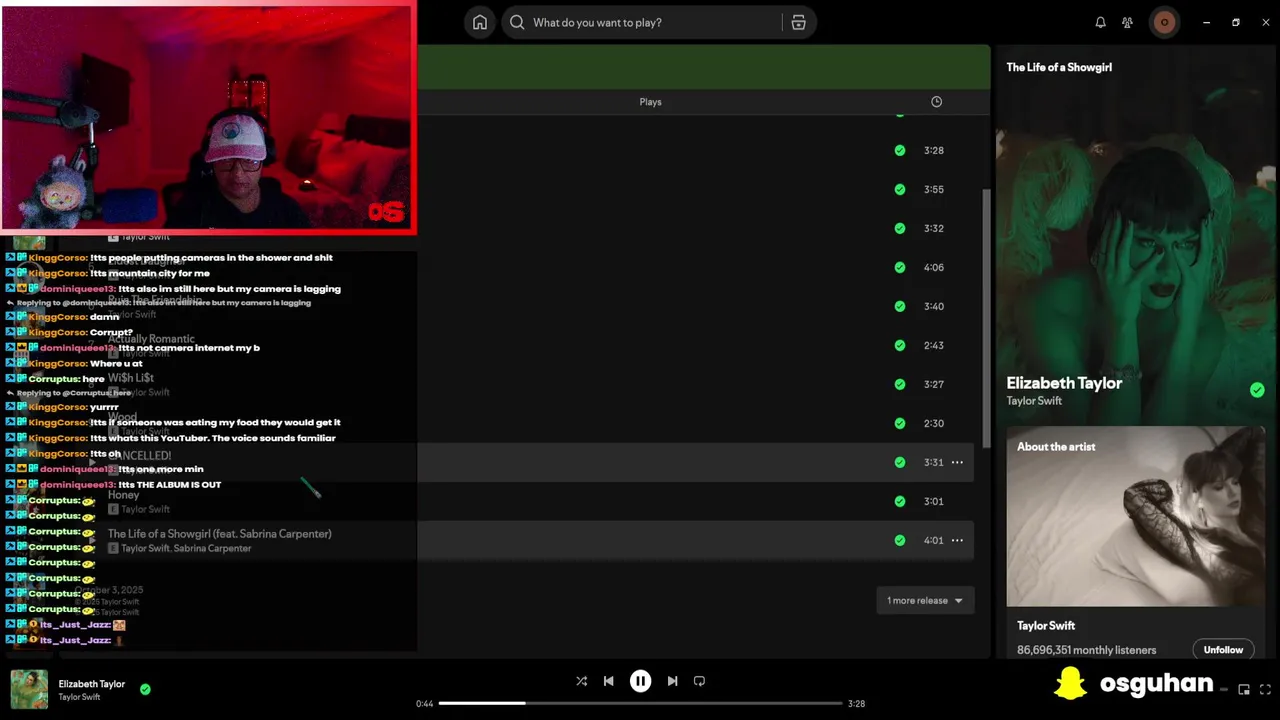Open the miniplayer from the bottom bar
The width and height of the screenshot is (1280, 720).
coord(1244,689)
